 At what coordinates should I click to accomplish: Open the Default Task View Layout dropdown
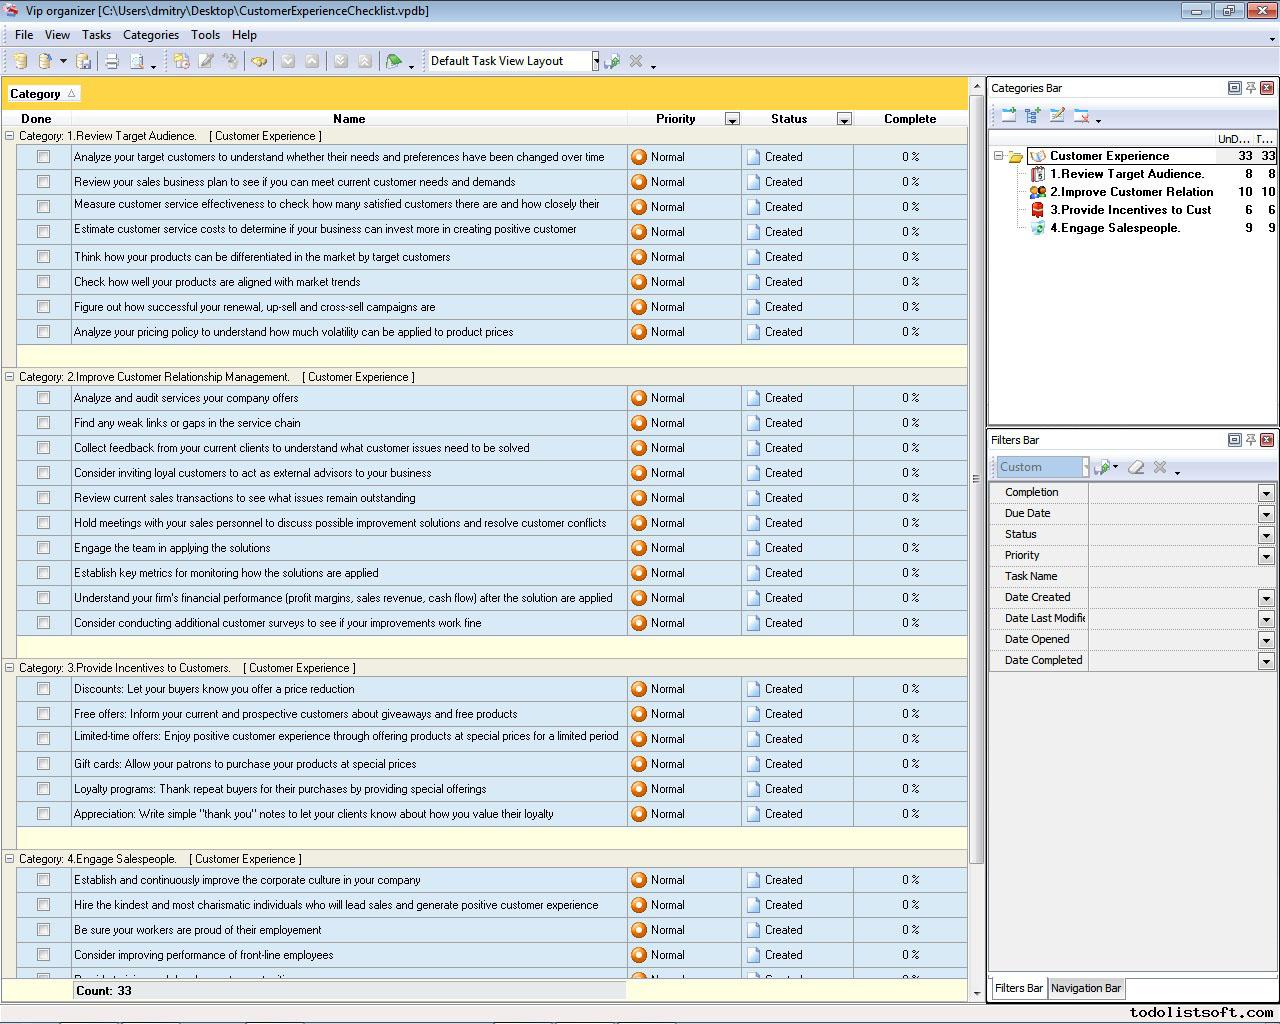coord(595,61)
